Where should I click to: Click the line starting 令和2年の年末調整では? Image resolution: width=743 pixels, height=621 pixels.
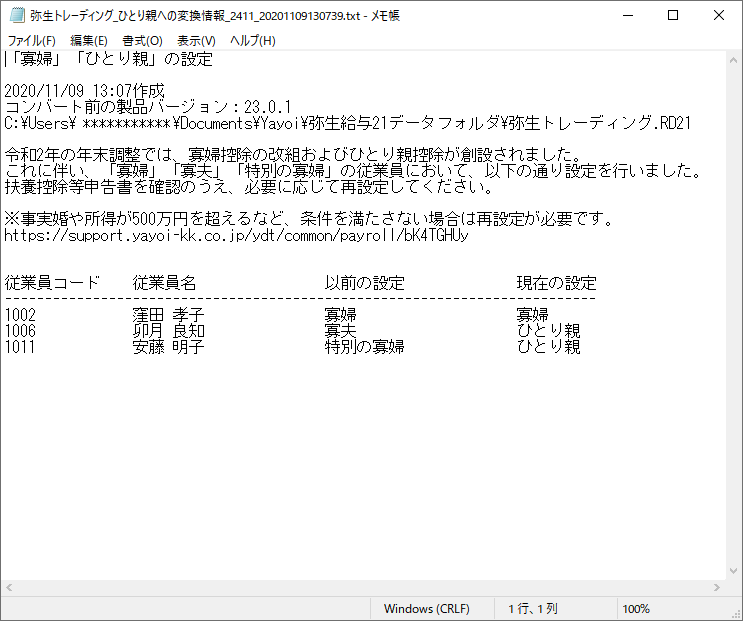(293, 155)
